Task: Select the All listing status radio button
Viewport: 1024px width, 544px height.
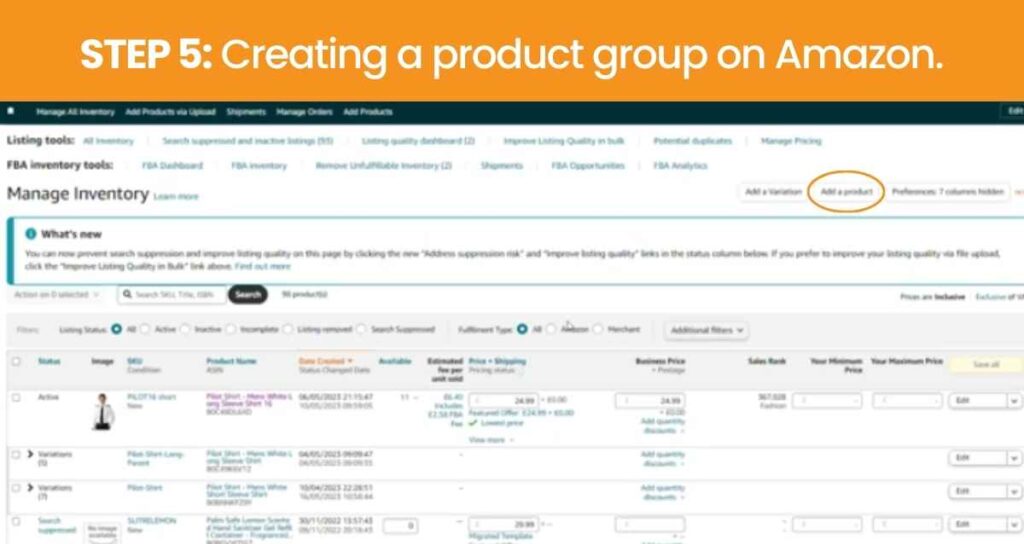Action: coord(116,329)
